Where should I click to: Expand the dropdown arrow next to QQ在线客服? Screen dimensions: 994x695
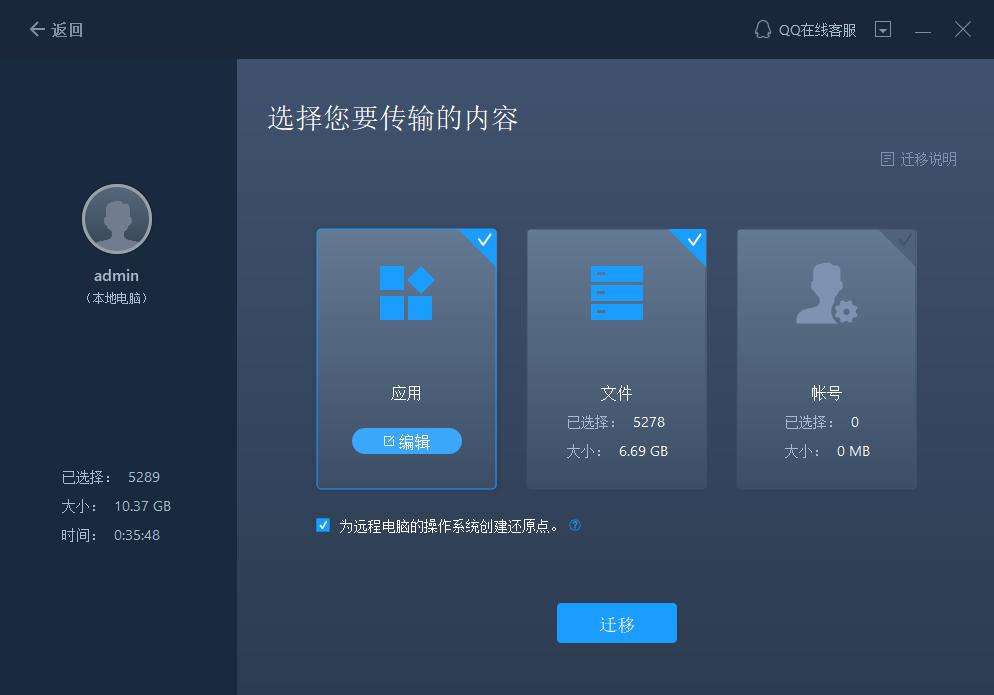(883, 29)
